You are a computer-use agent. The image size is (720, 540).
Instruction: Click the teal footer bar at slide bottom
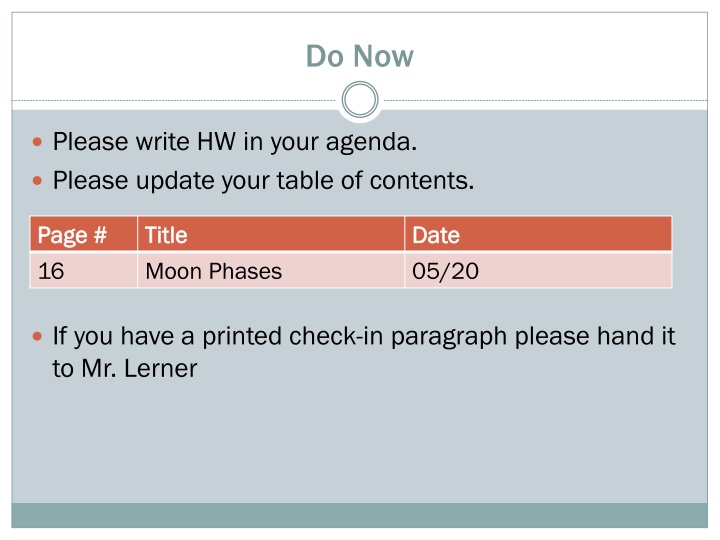[x=360, y=515]
